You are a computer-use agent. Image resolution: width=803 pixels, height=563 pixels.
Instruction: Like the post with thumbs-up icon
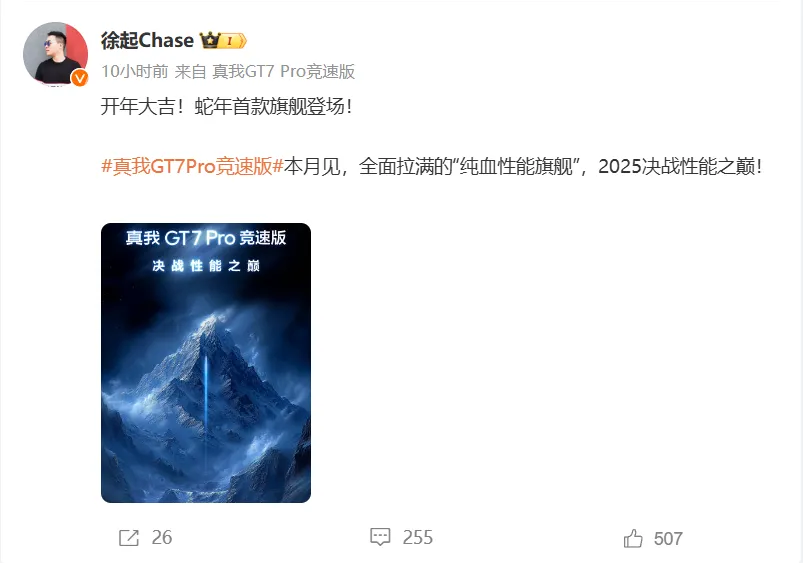point(633,538)
